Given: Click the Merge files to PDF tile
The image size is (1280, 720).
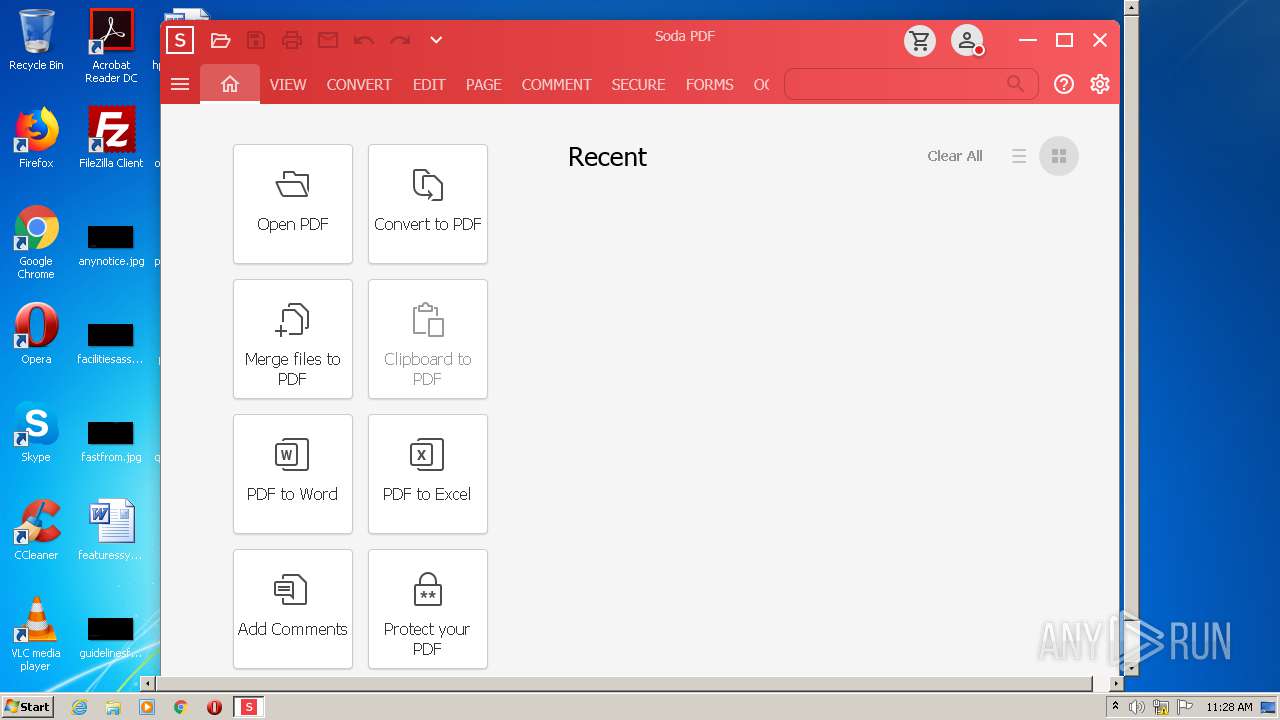Looking at the screenshot, I should click(x=293, y=339).
